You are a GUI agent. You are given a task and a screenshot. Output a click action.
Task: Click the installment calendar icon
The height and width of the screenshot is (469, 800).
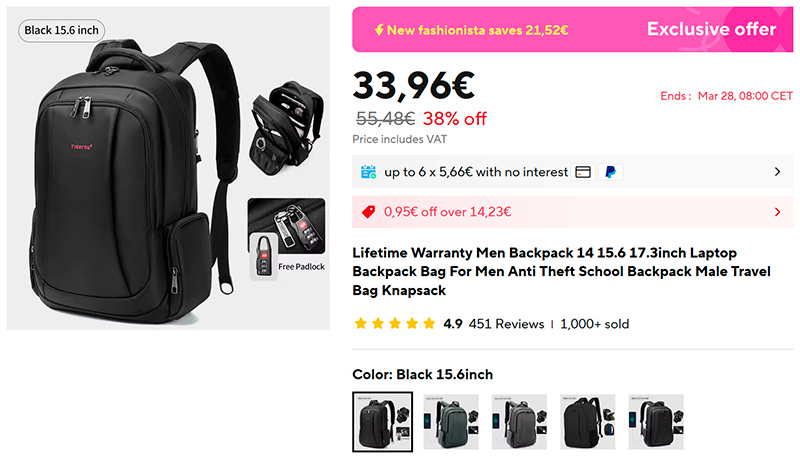368,172
